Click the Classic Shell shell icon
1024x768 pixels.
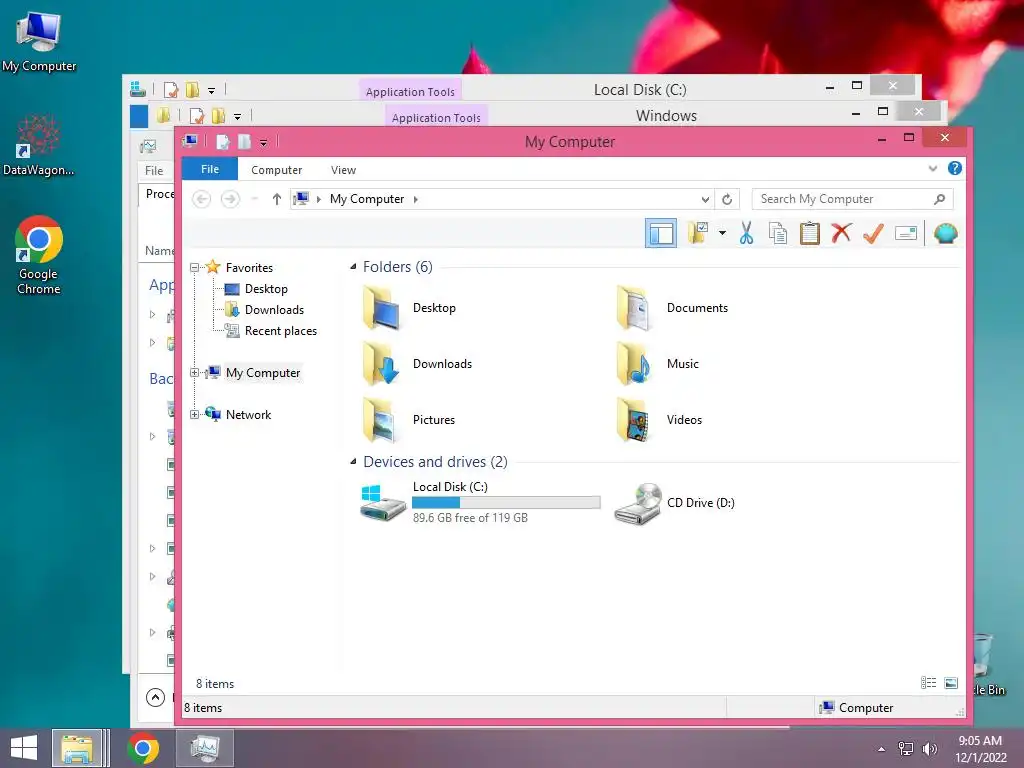tap(946, 233)
